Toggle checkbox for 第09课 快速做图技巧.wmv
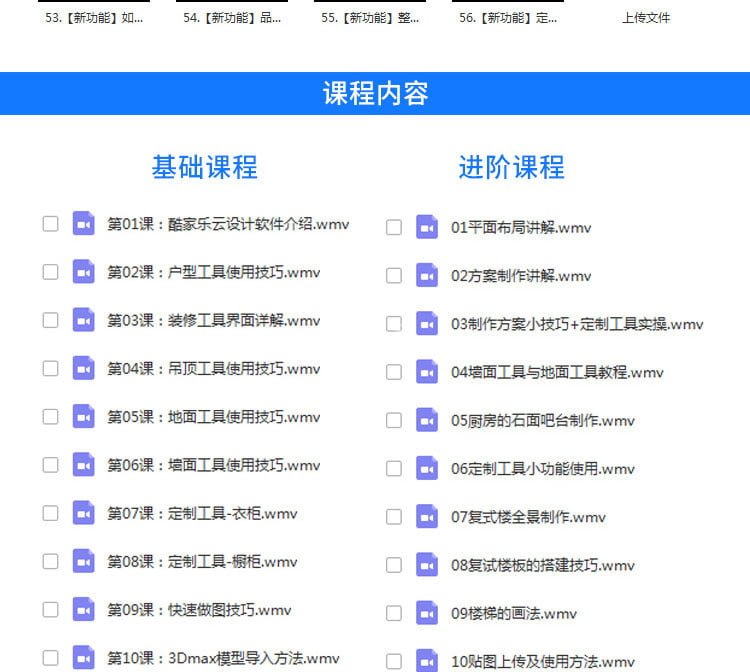750x672 pixels. pos(50,609)
